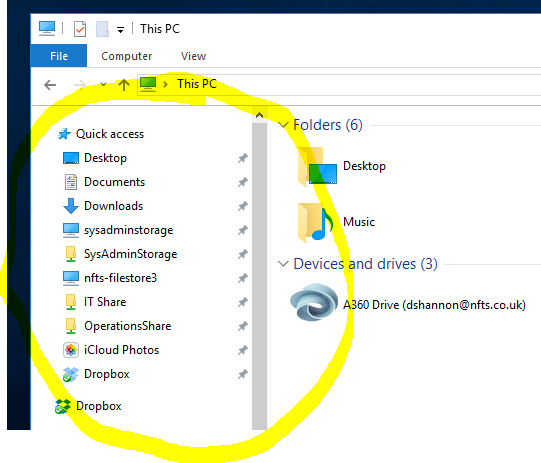Click the navigation pane scrollbar up arrow

259,116
